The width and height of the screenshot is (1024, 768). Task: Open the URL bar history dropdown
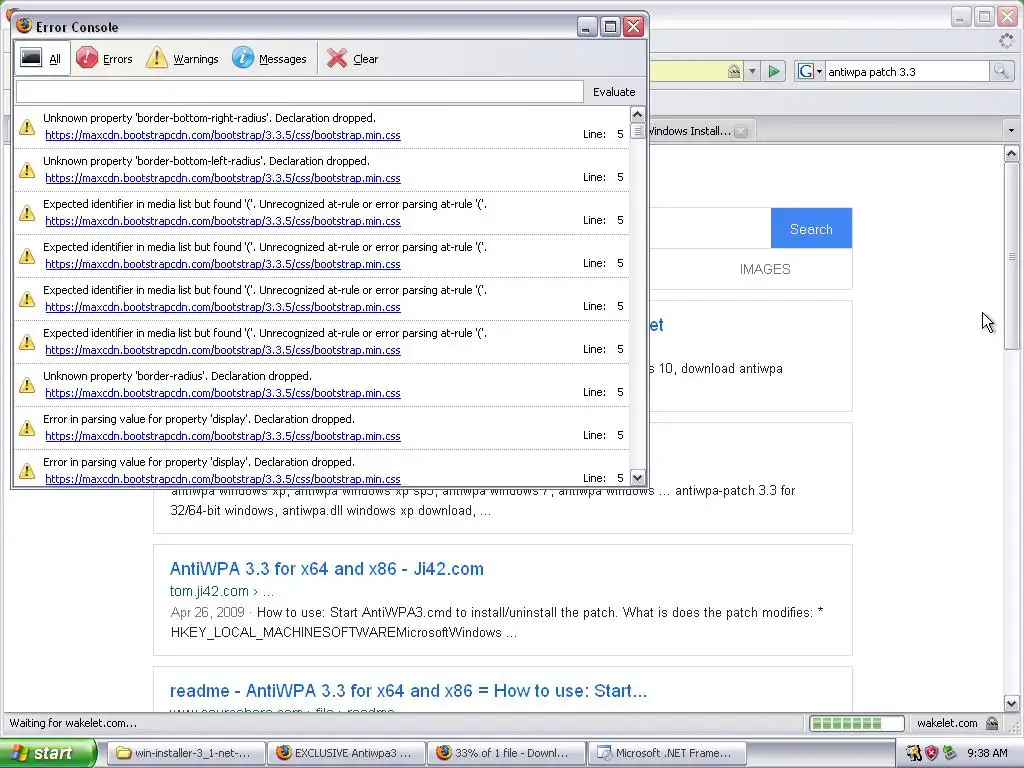(752, 71)
